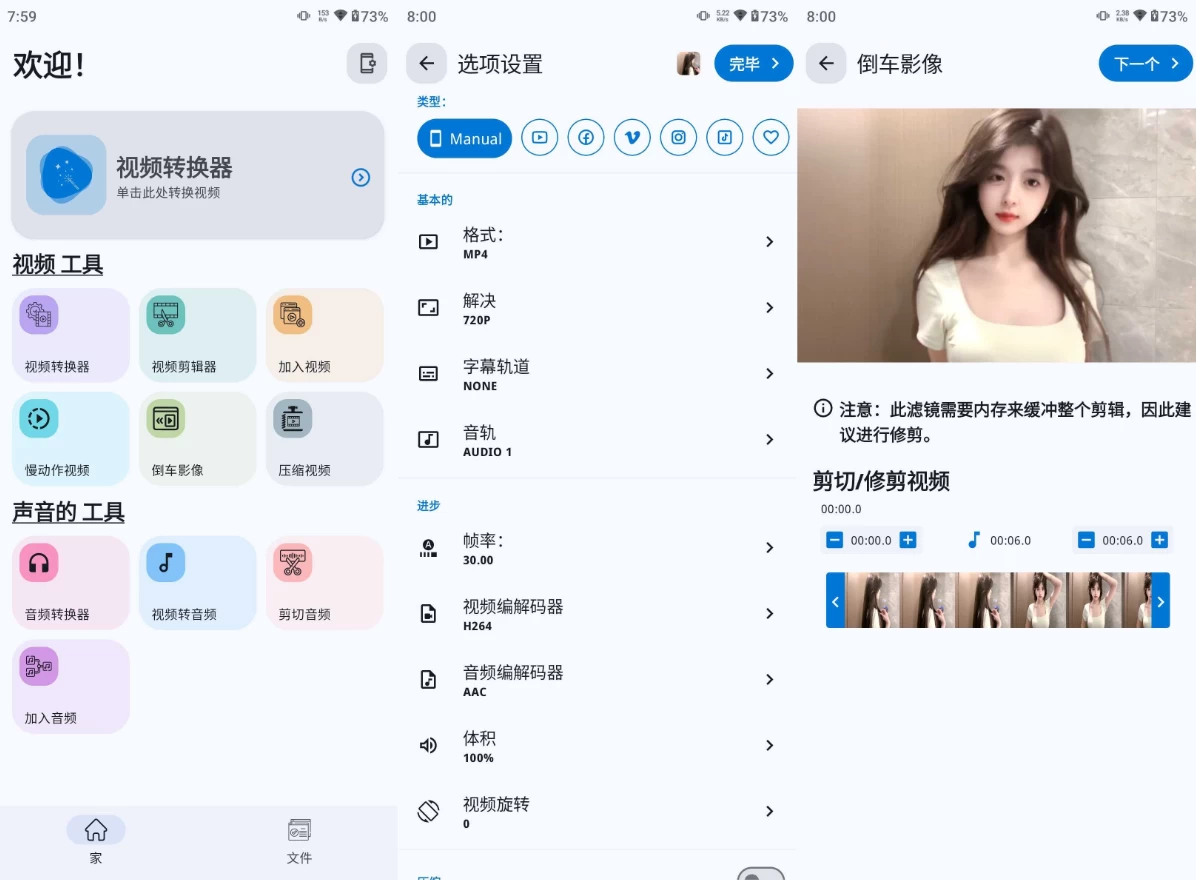Tap the 下一个 (next) button
This screenshot has height=880, width=1196.
(1145, 63)
